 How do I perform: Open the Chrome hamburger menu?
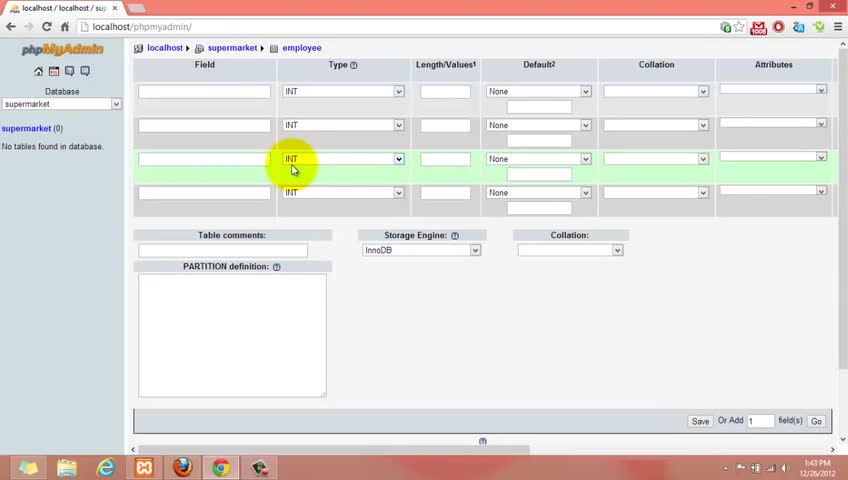tap(838, 26)
